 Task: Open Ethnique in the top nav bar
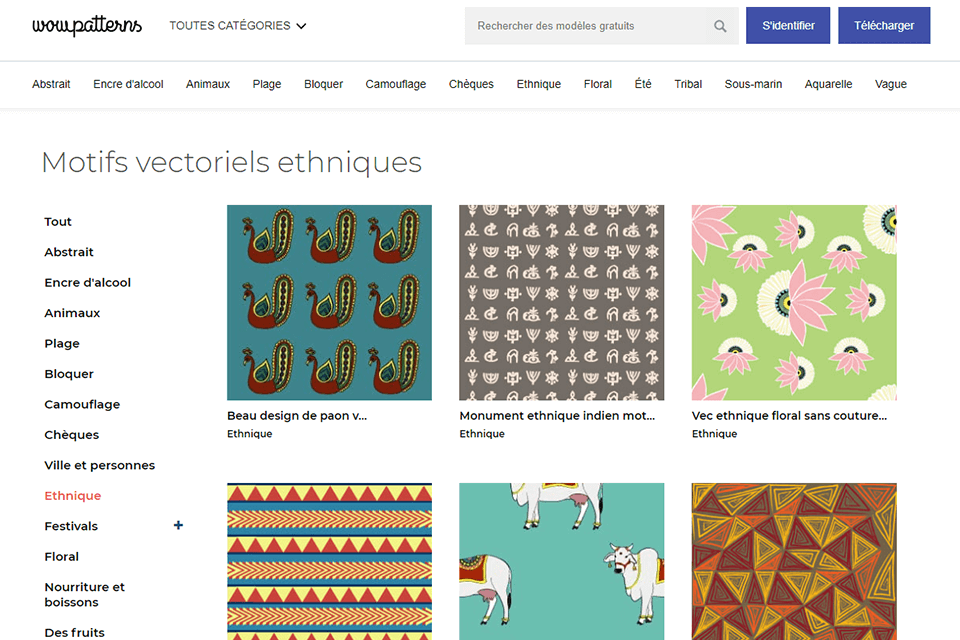pos(539,84)
